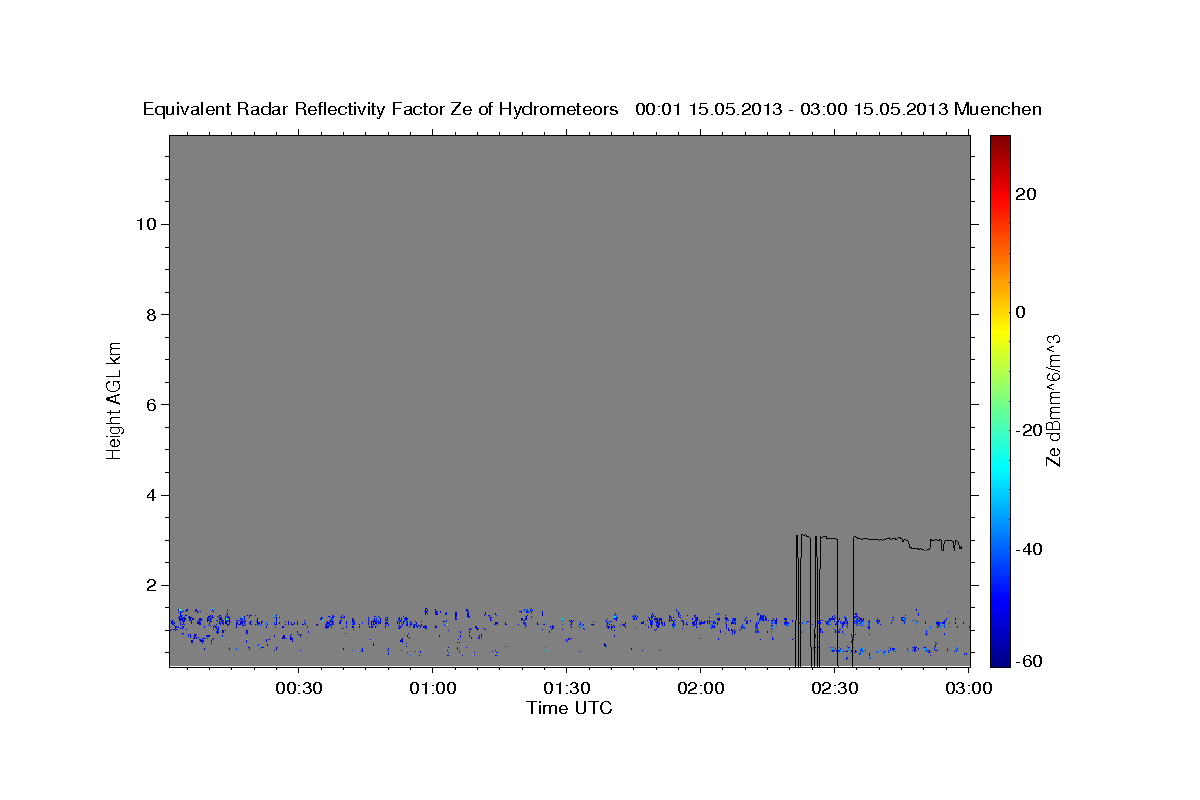
Task: Click the height tick label '6'
Action: 149,405
